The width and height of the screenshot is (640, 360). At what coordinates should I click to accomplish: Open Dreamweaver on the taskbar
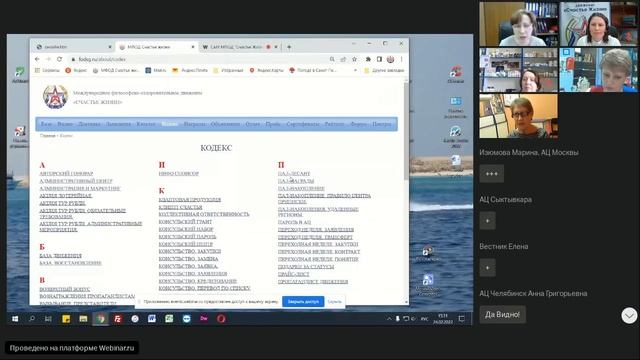[x=204, y=319]
